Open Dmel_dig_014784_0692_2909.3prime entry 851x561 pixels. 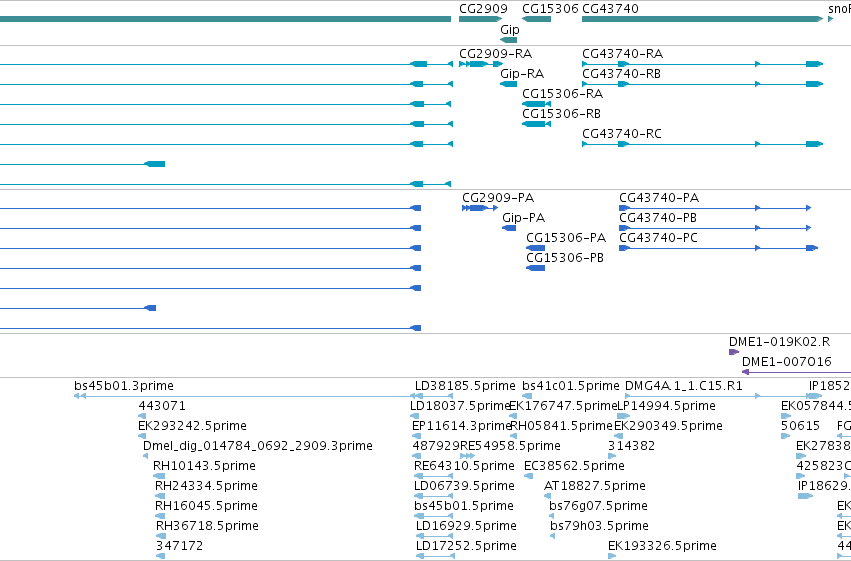258,446
